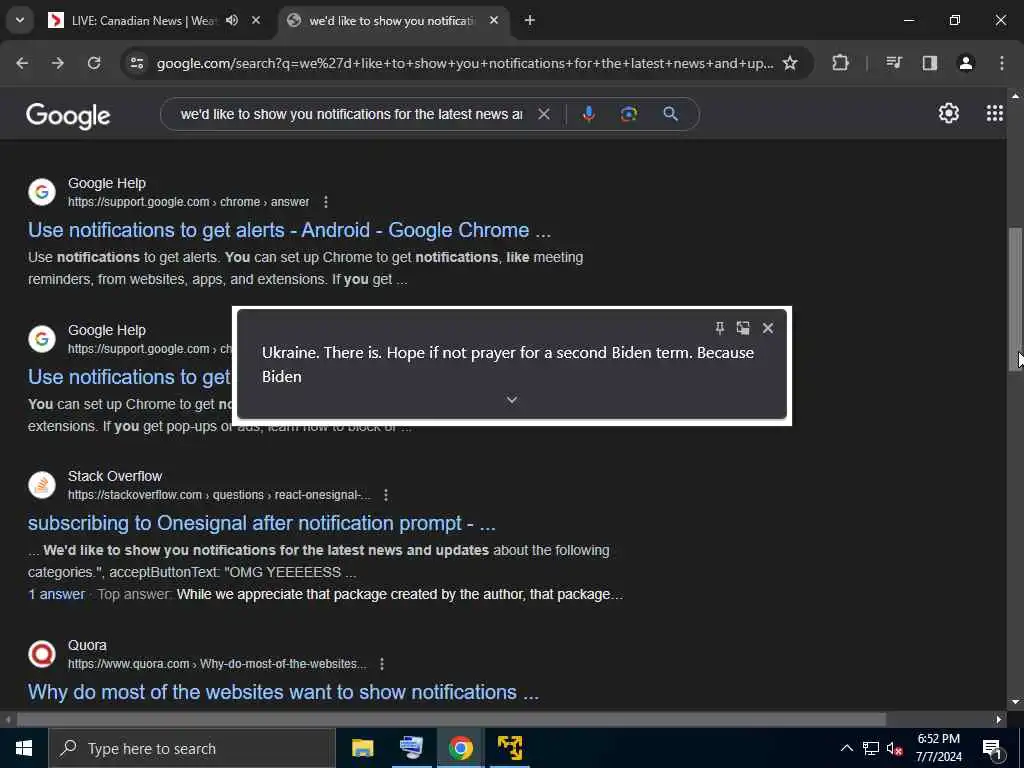View site information icon in address bar
Image resolution: width=1024 pixels, height=768 pixels.
[136, 63]
